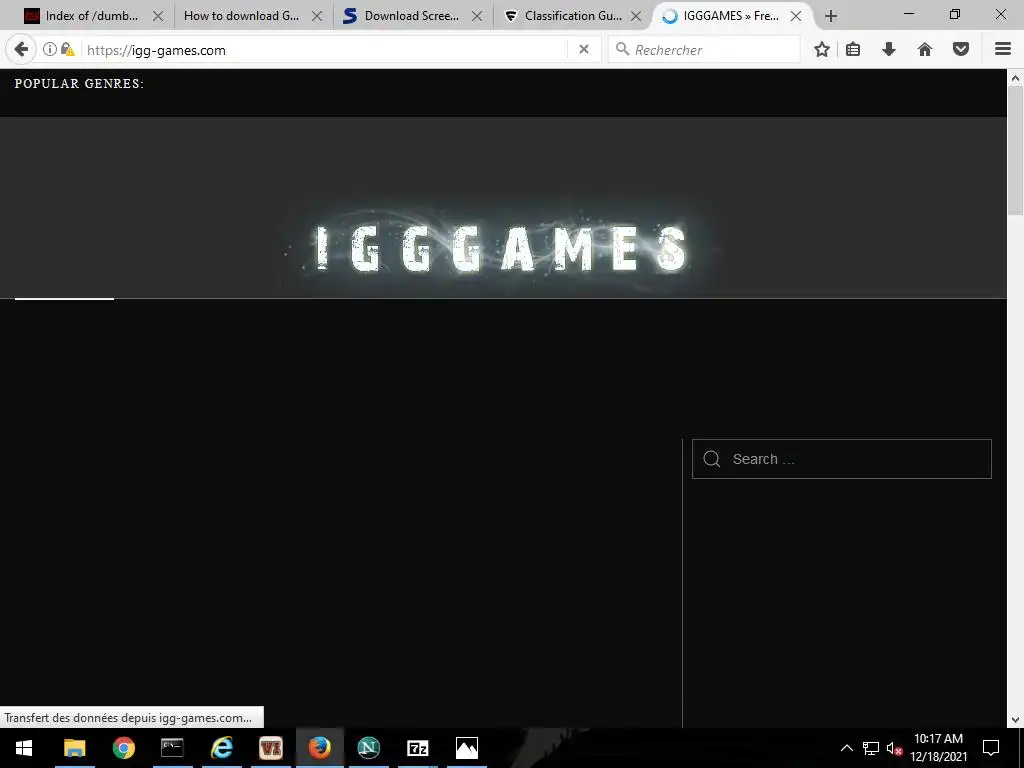Close the 'Index of /dumb...' tab
The image size is (1024, 768).
pyautogui.click(x=158, y=16)
